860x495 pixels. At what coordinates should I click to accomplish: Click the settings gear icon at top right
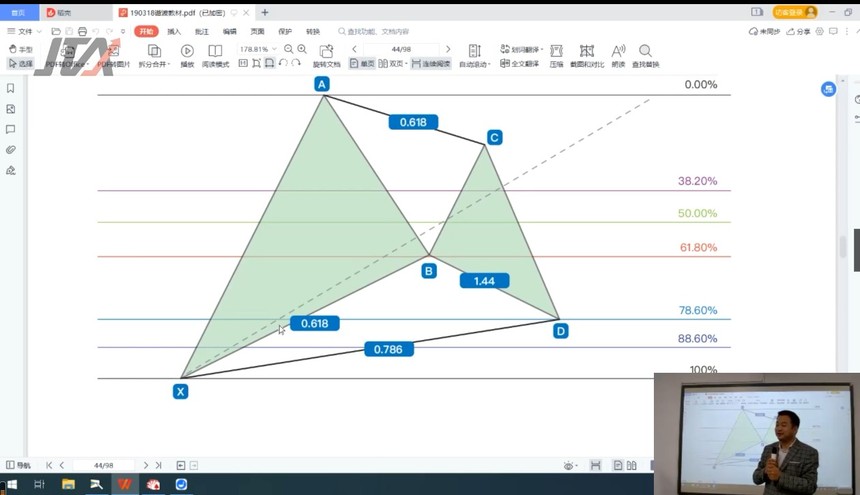[819, 31]
